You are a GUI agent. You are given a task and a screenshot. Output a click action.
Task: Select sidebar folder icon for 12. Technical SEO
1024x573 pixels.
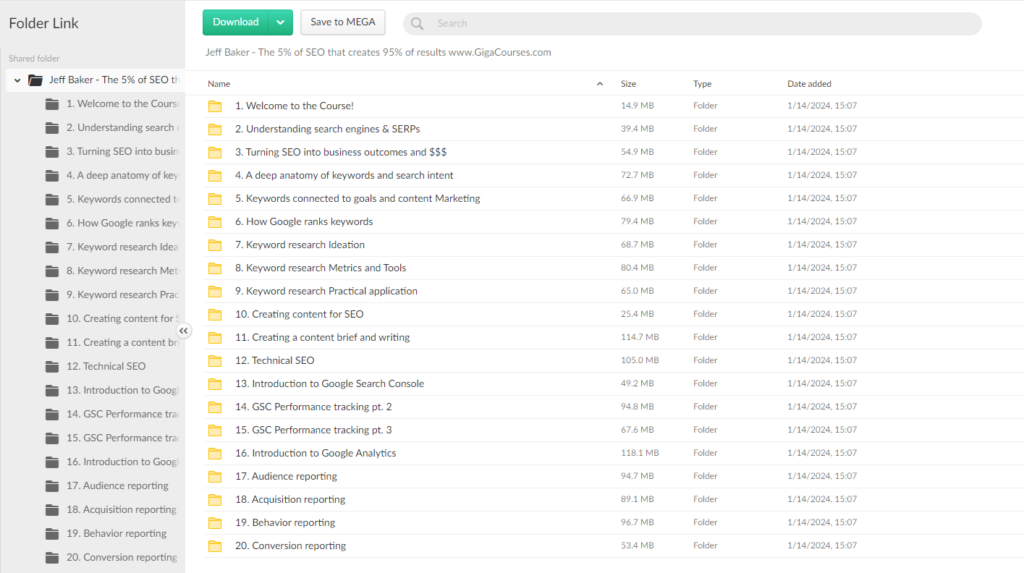52,367
